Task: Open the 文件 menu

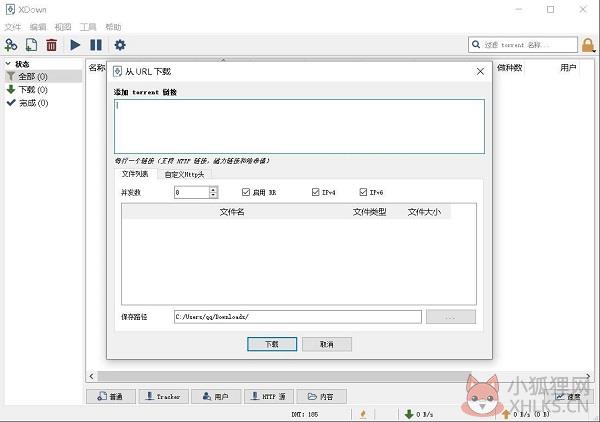Action: point(13,27)
